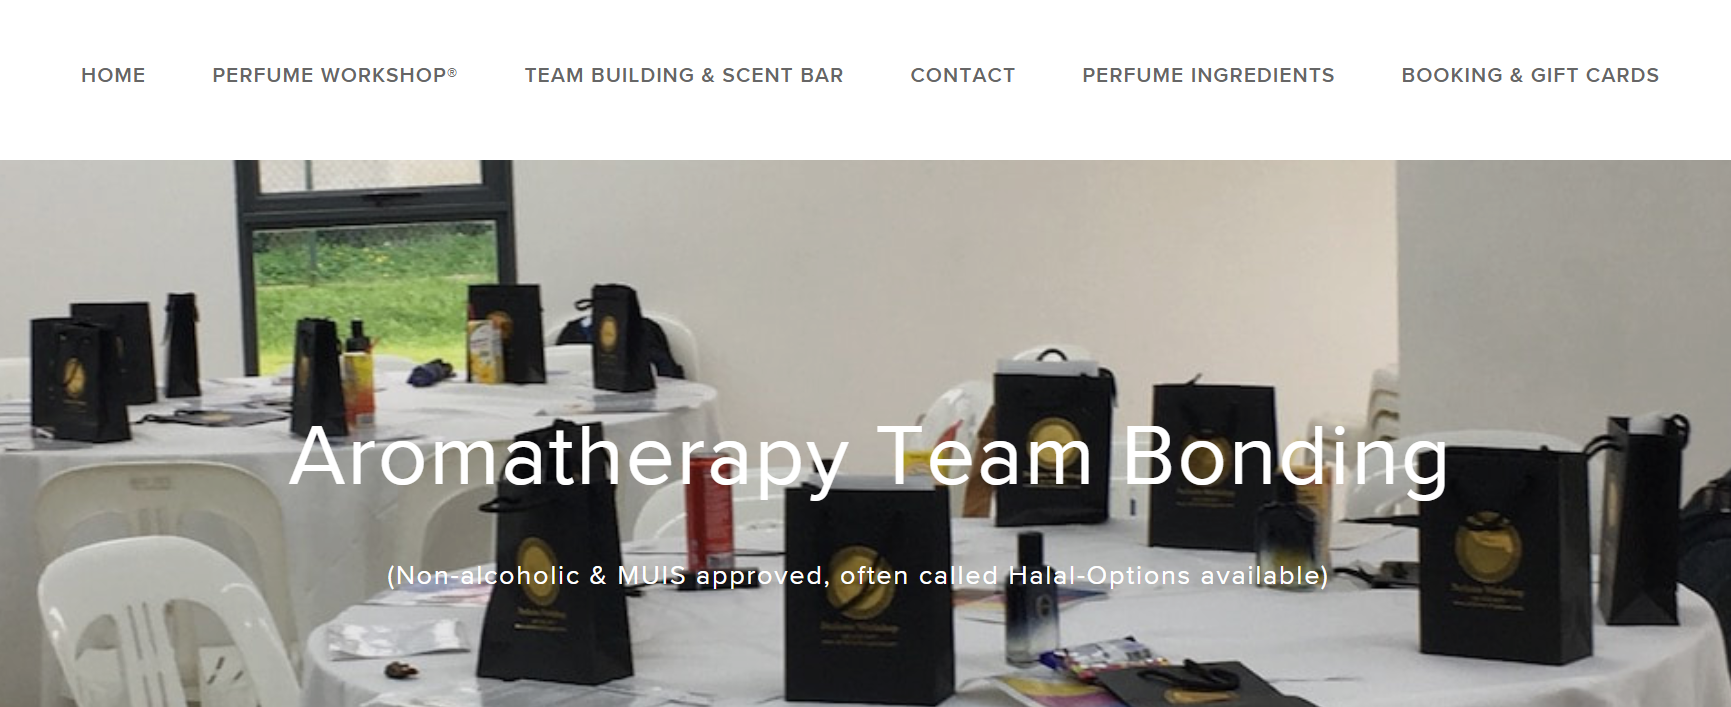Select the black gift bag at far left
The height and width of the screenshot is (707, 1731).
click(78, 380)
